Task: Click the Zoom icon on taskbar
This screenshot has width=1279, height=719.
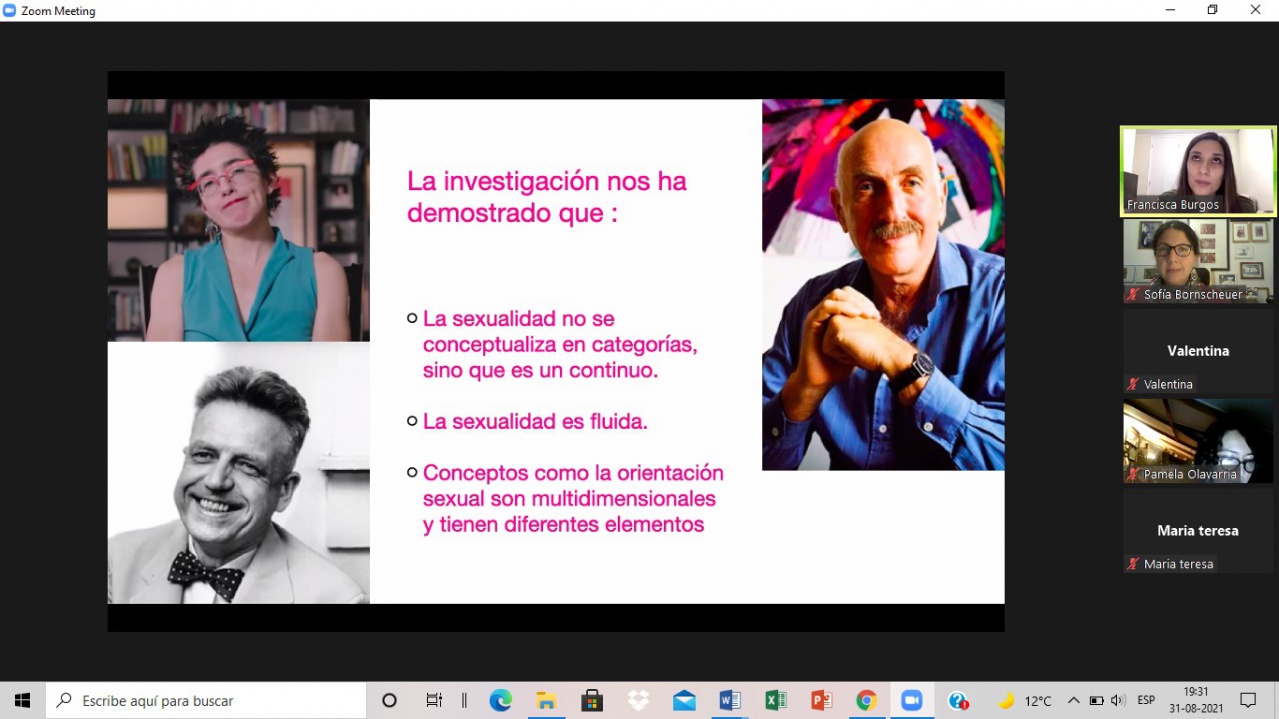Action: click(x=912, y=700)
